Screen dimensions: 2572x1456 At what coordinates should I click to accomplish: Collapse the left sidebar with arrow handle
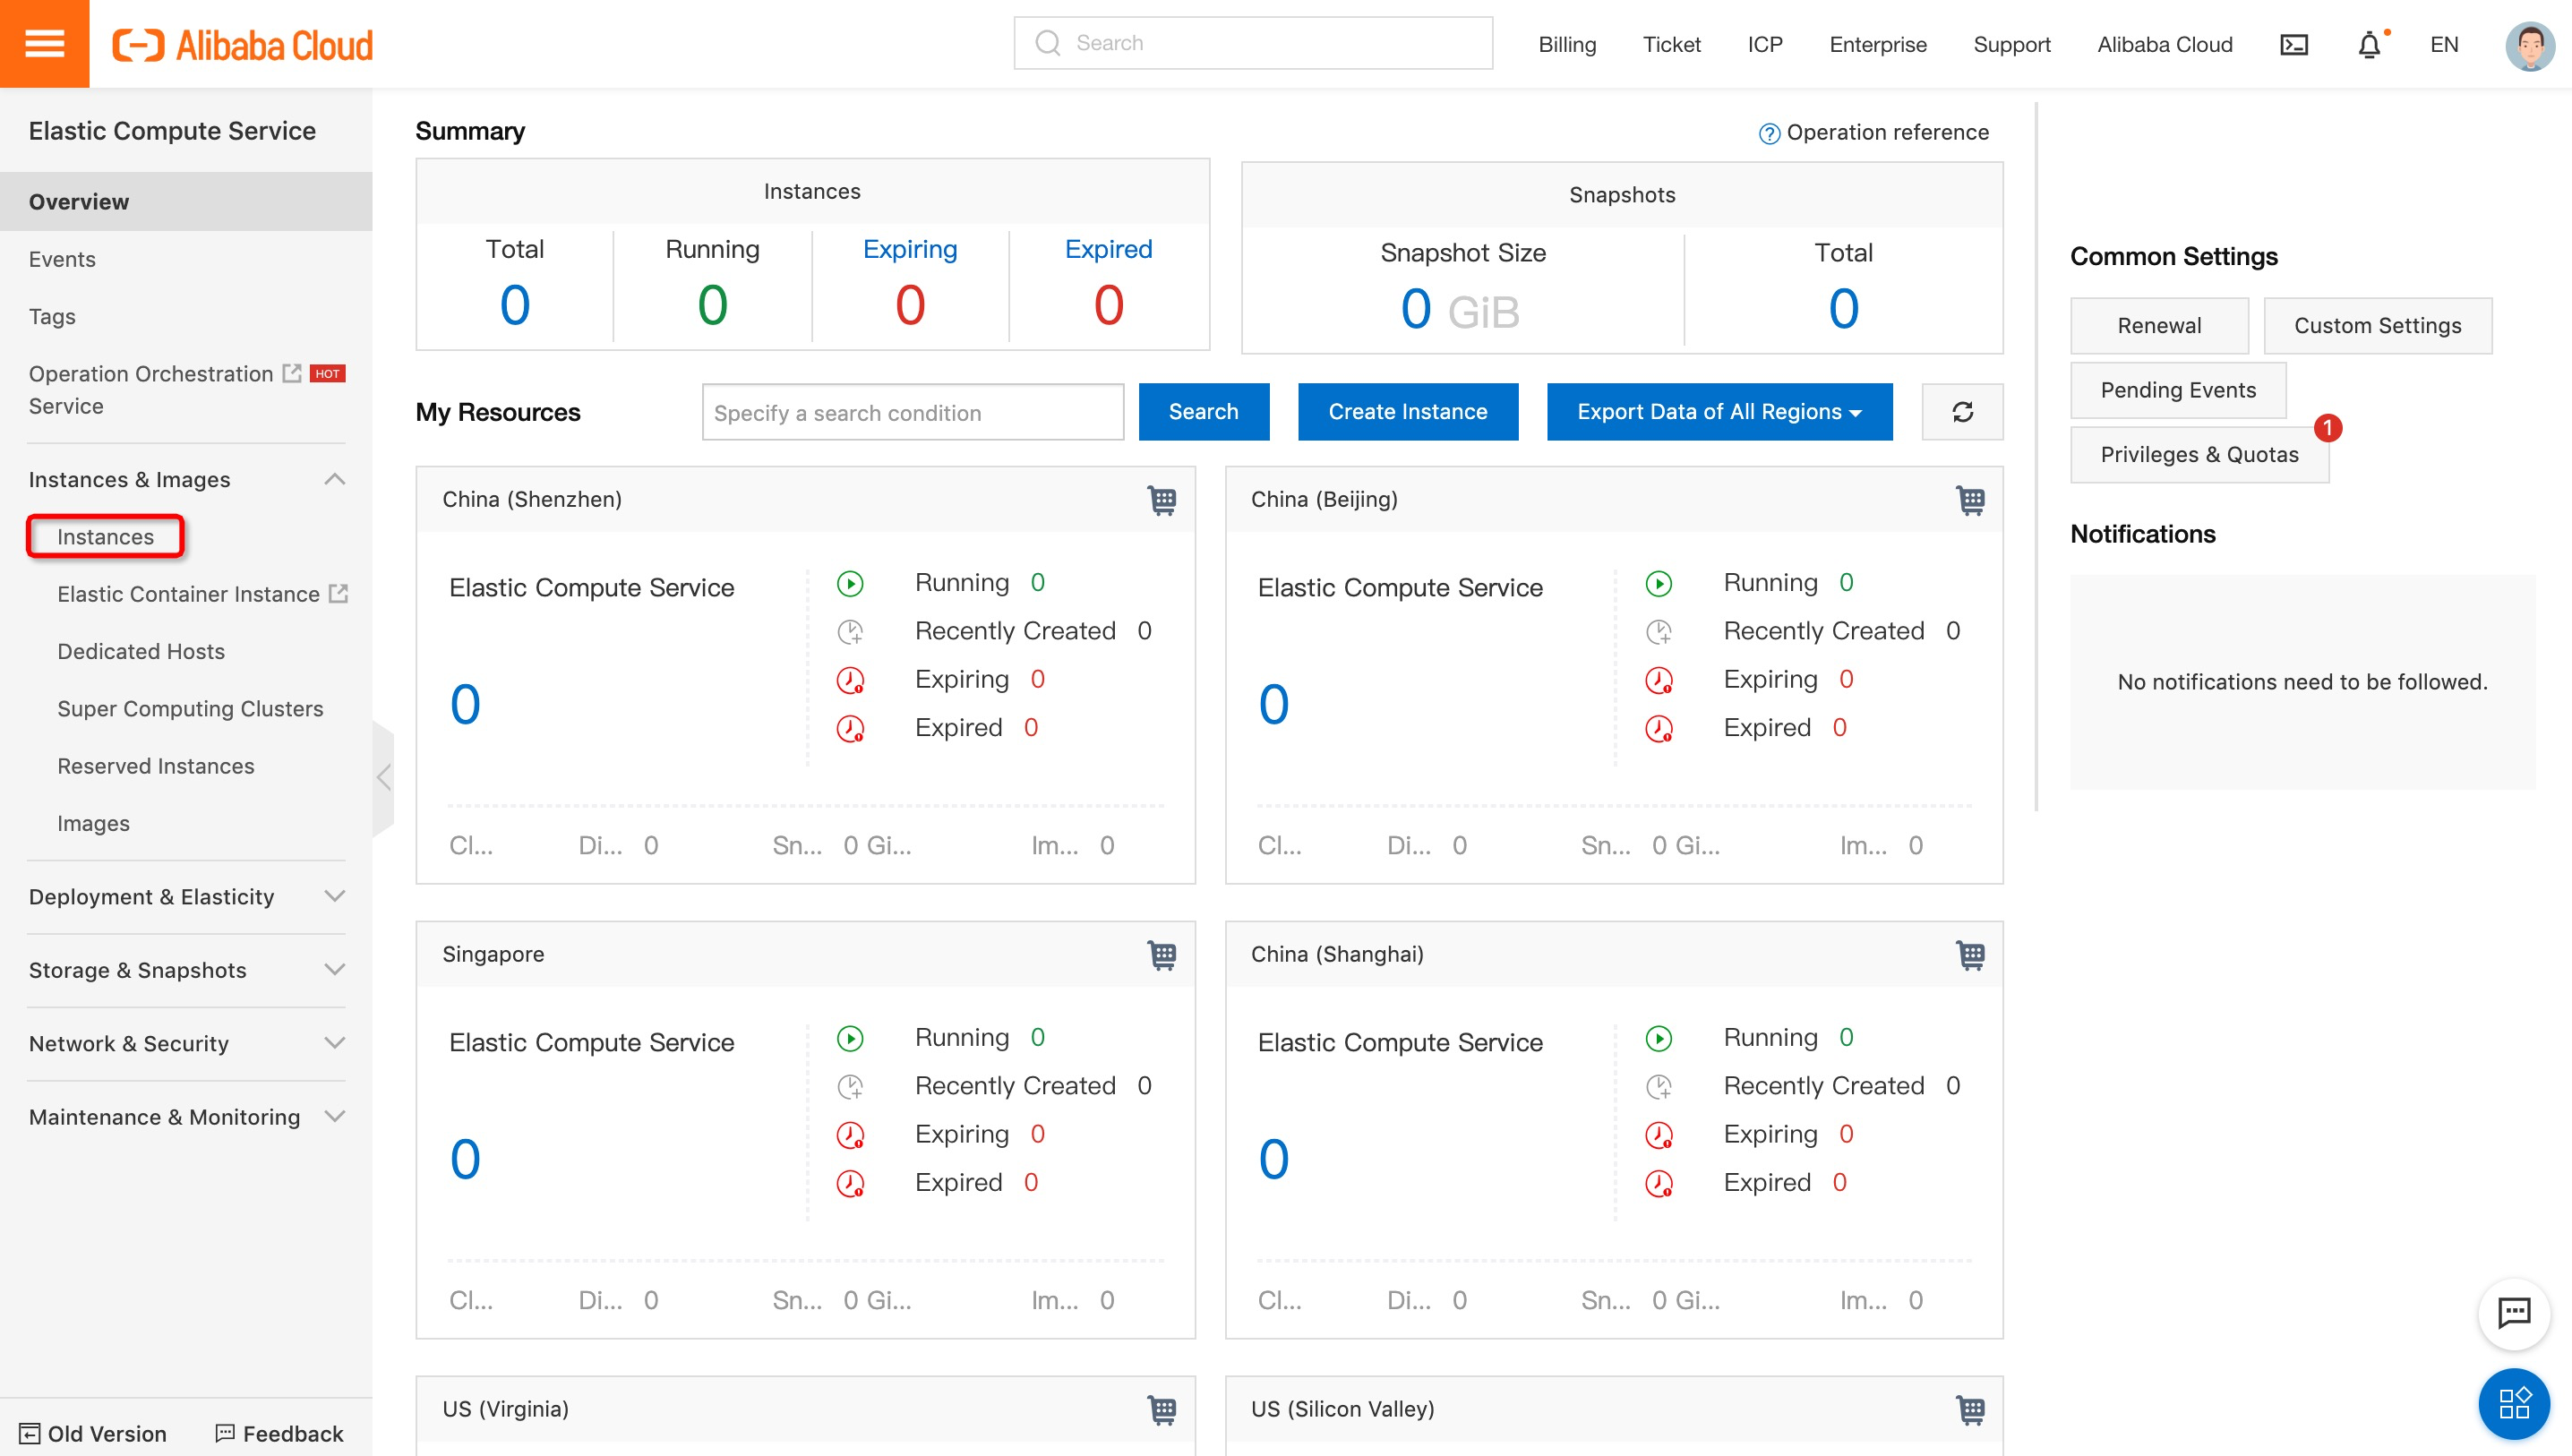coord(383,778)
